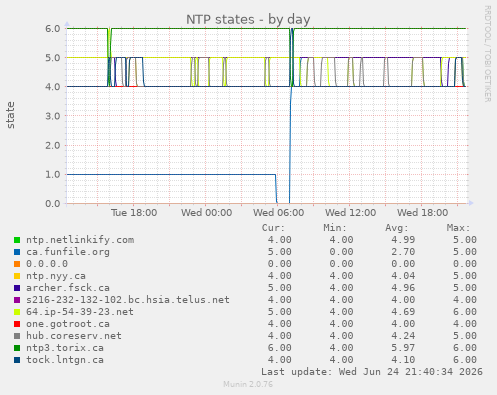
Task: Click ntp.netlinkify.com Avg value 4.99
Action: point(403,240)
